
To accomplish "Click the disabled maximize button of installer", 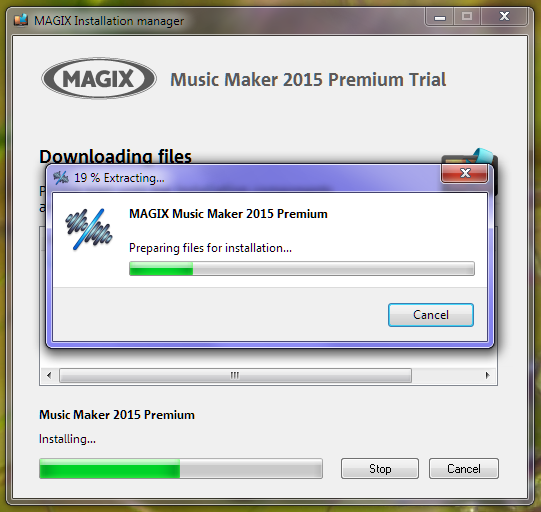I will point(467,17).
